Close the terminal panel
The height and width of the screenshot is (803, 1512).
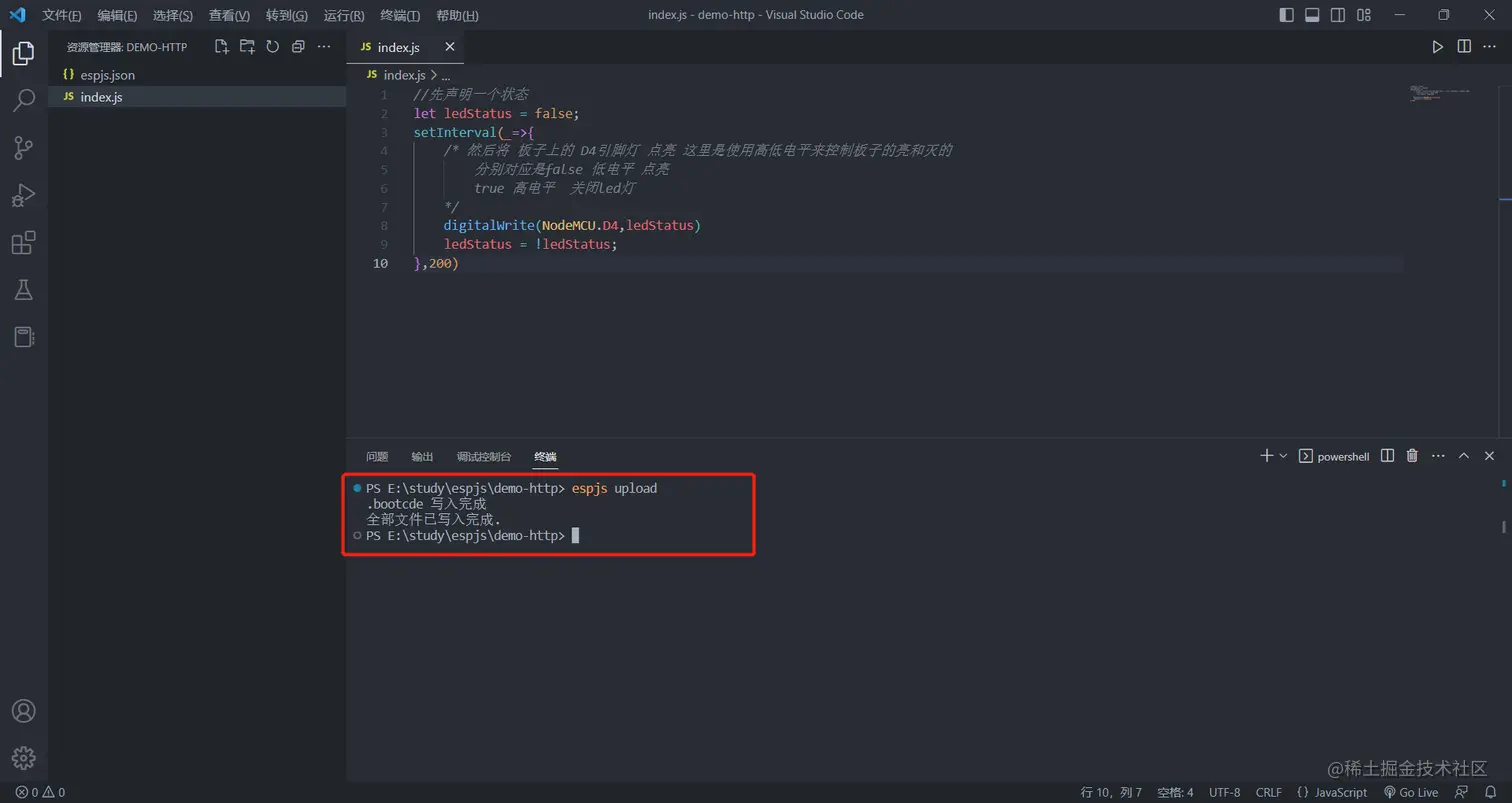pos(1489,456)
